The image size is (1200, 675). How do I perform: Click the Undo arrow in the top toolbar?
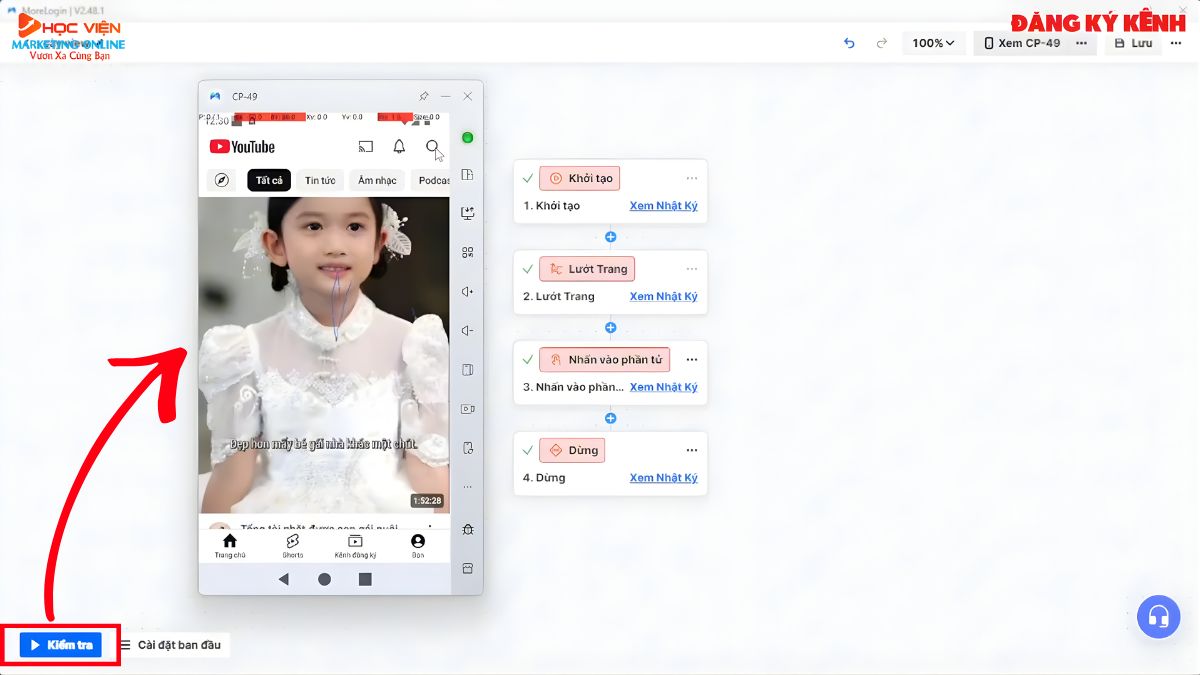(x=850, y=43)
